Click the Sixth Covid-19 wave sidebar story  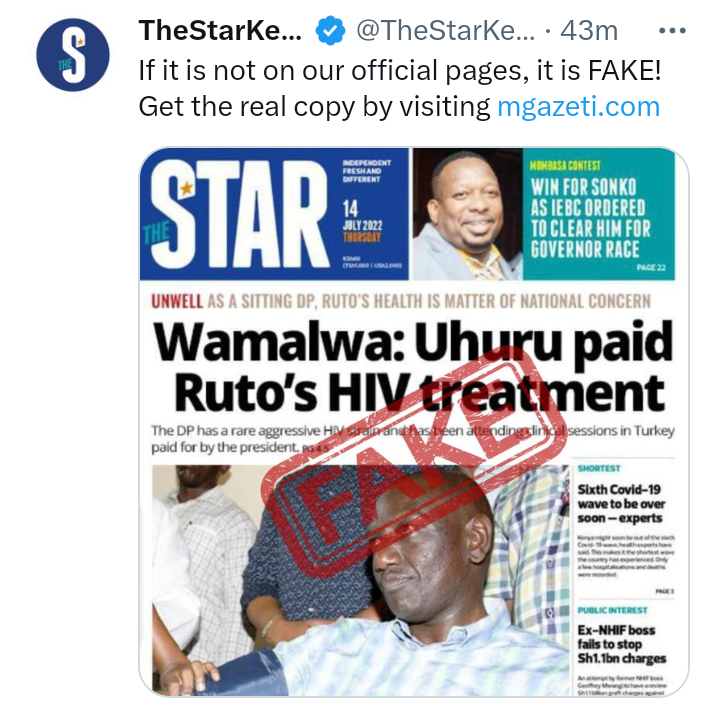pyautogui.click(x=625, y=529)
